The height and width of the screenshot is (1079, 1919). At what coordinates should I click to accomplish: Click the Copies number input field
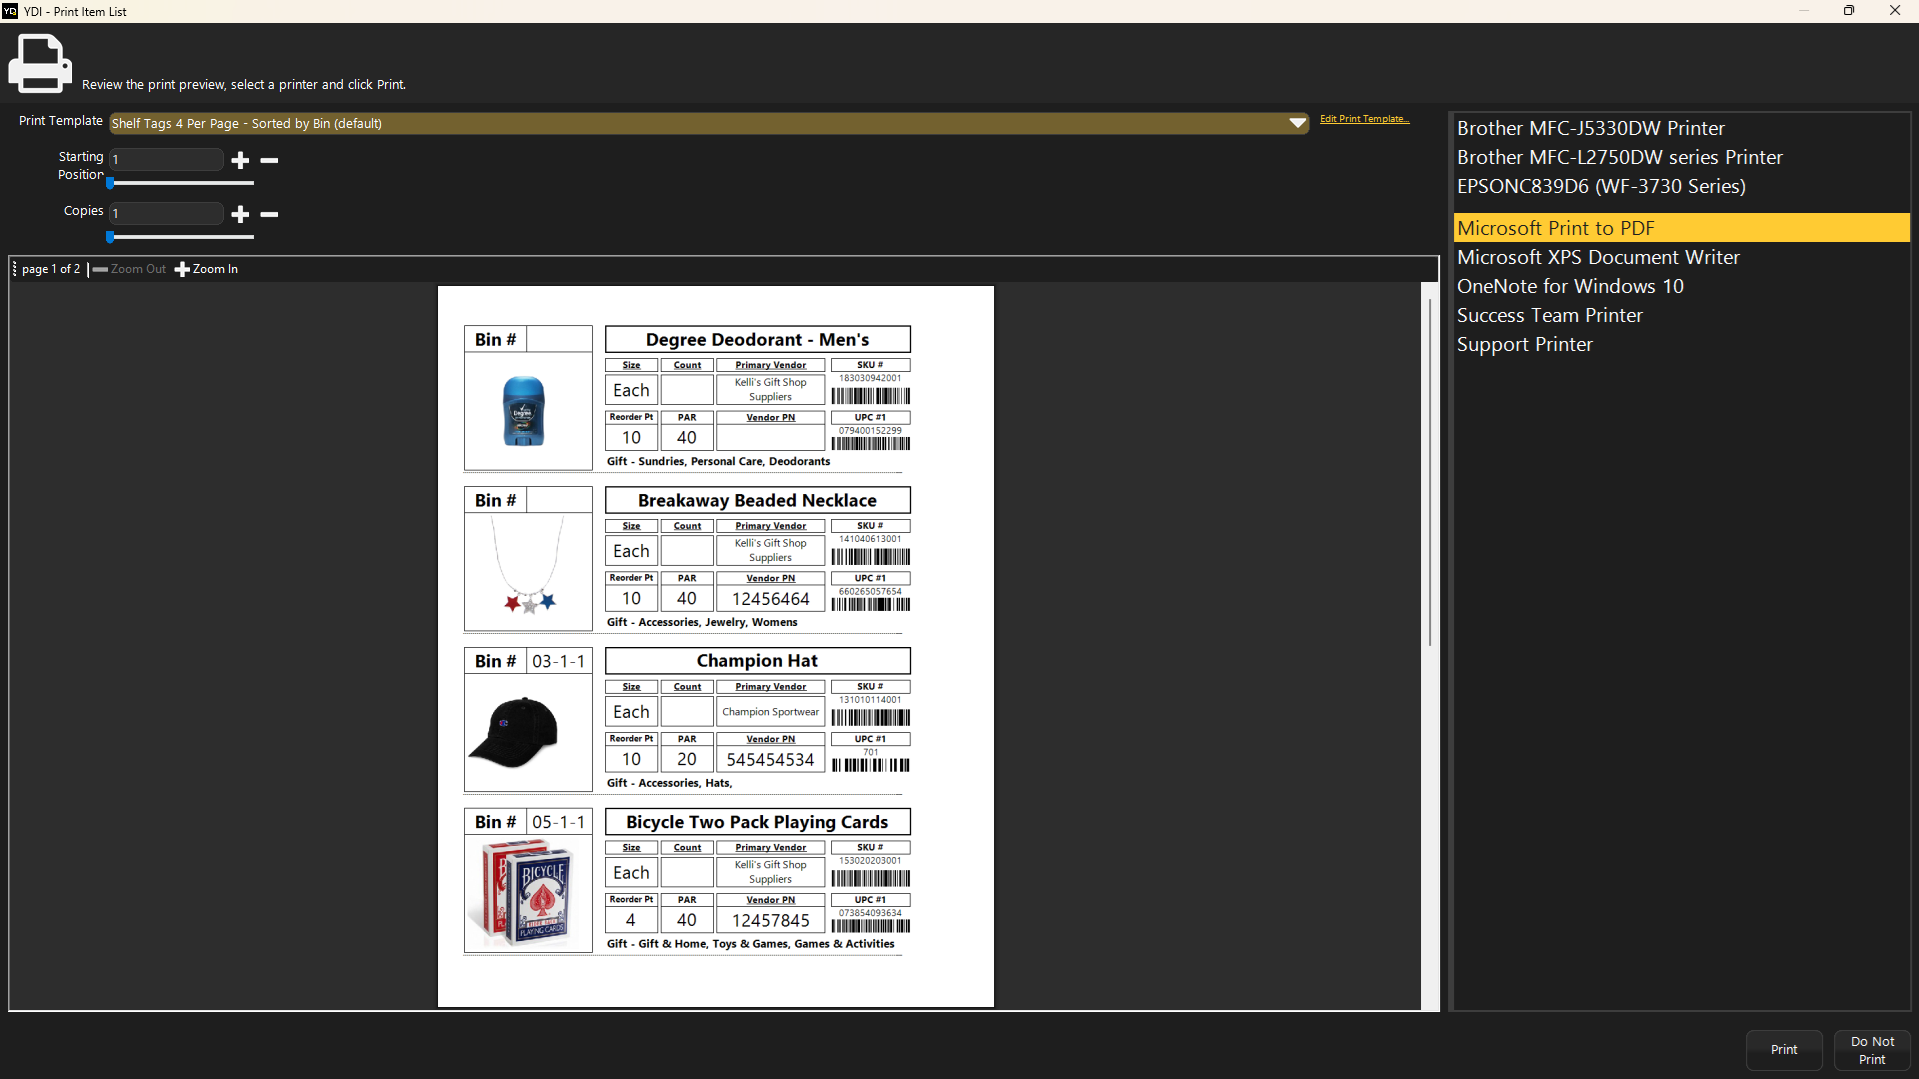(x=167, y=213)
